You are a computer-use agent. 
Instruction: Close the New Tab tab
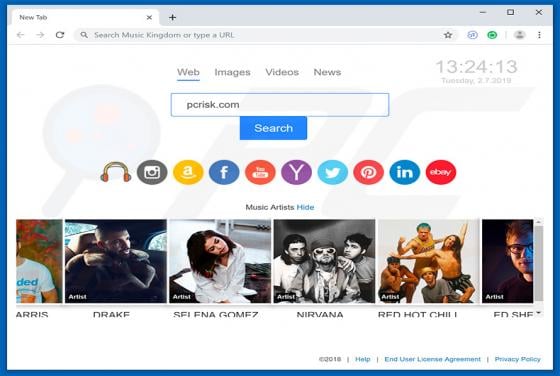coord(149,17)
